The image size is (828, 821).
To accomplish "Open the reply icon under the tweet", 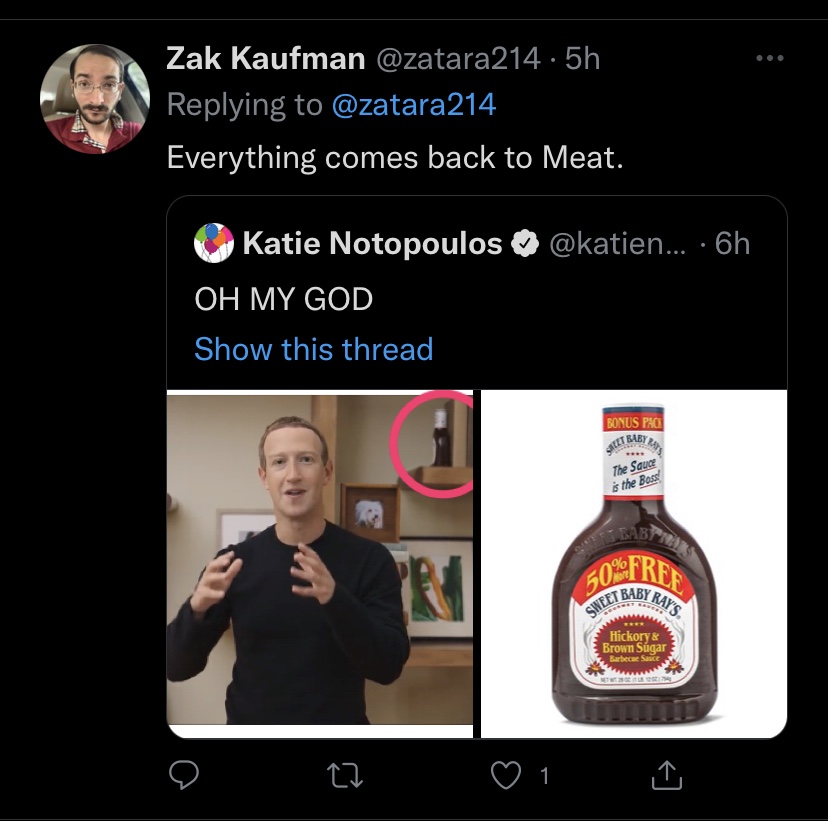I will (182, 774).
